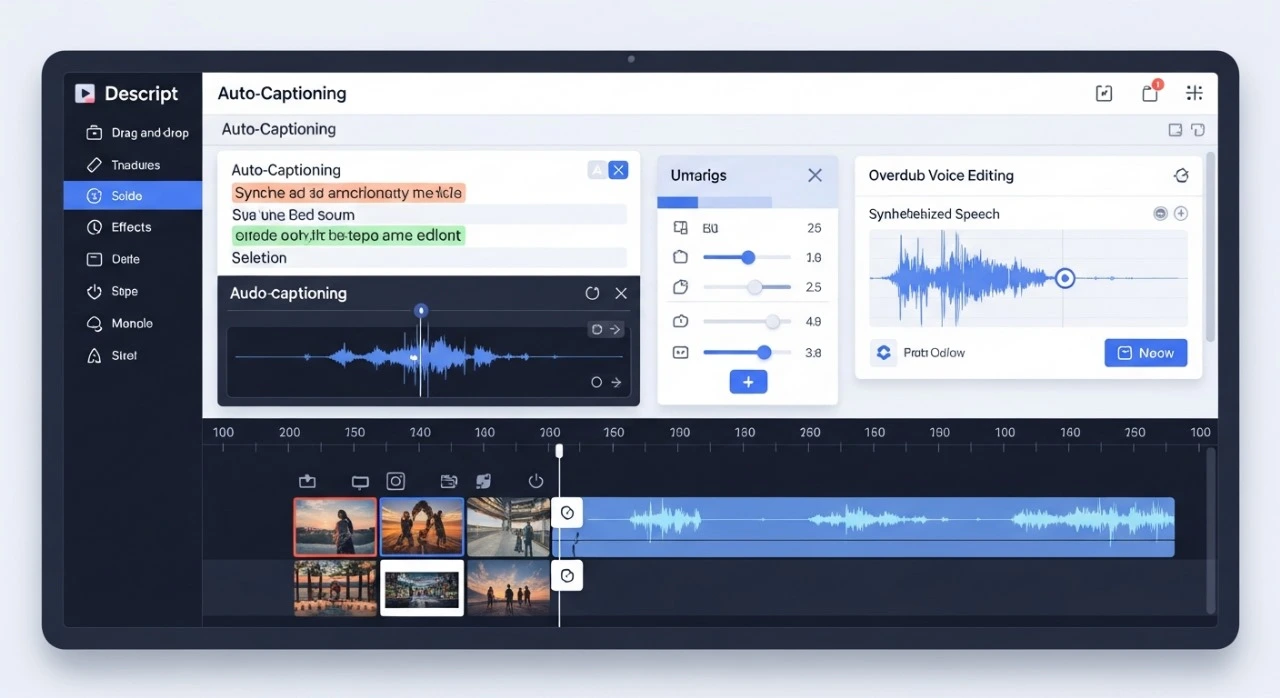Click the blue plus button under sliders

click(748, 381)
